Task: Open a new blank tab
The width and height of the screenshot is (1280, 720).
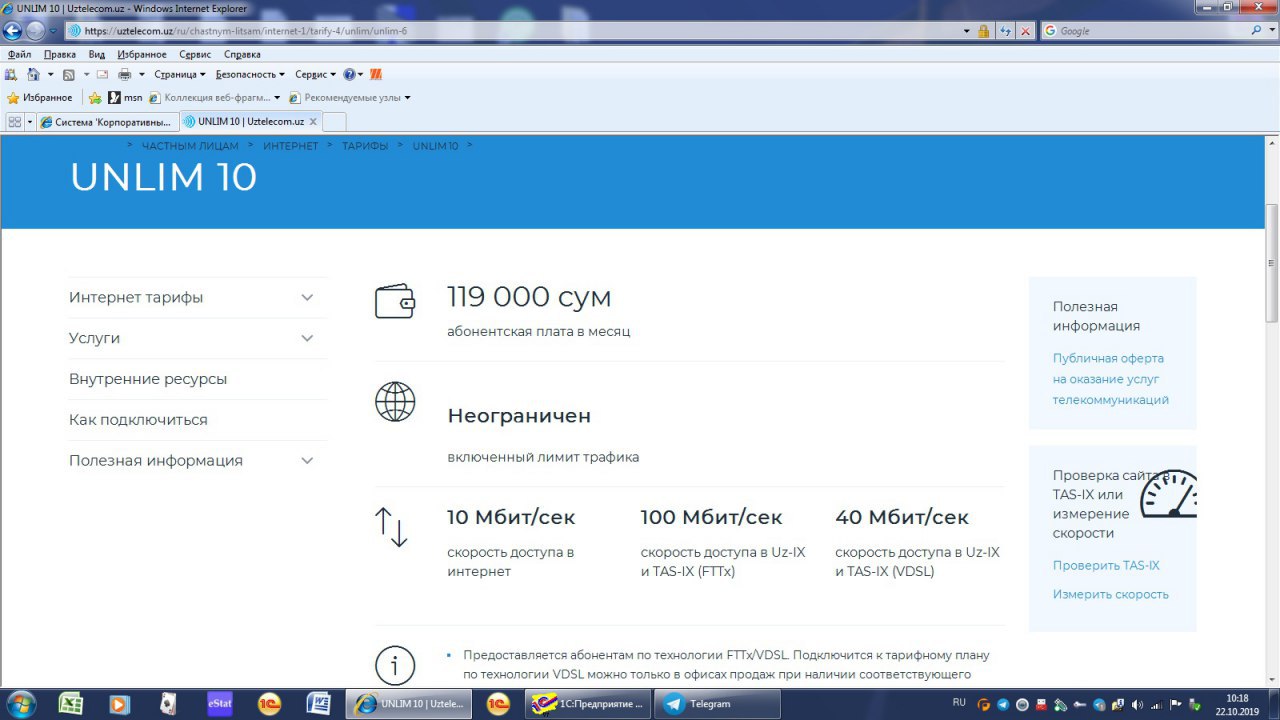Action: (334, 122)
